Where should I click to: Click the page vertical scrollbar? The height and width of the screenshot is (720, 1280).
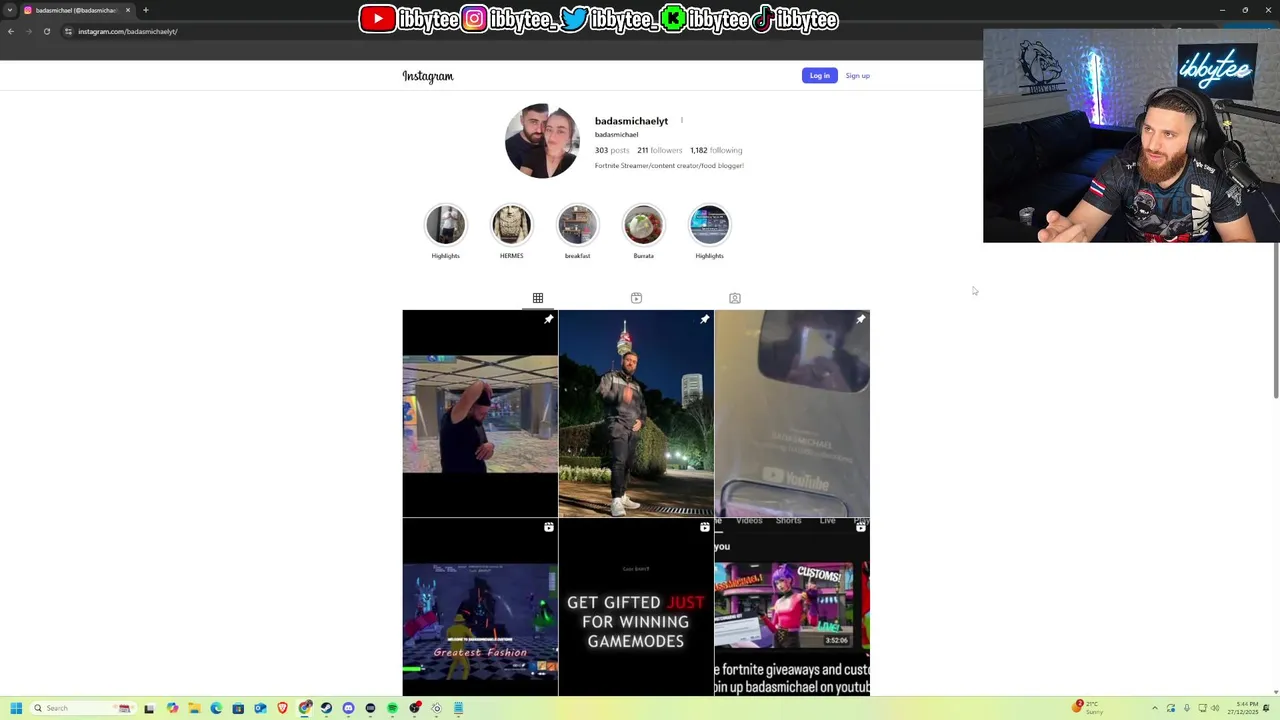coord(1276,320)
